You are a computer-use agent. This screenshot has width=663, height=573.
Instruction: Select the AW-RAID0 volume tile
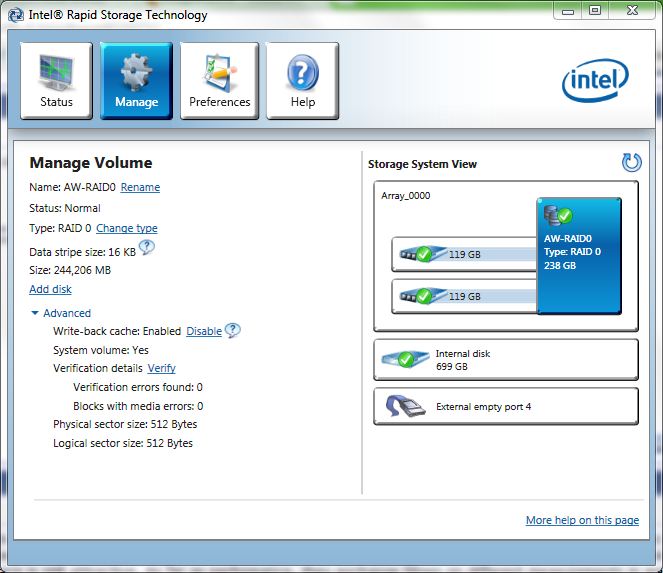579,256
